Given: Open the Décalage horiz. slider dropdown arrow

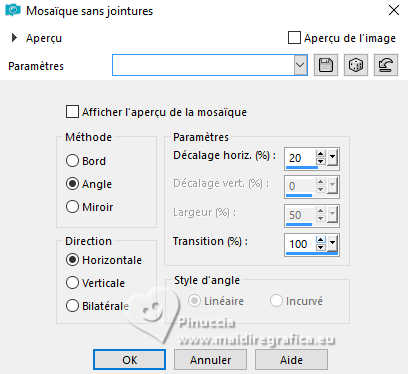Looking at the screenshot, I should pos(332,158).
